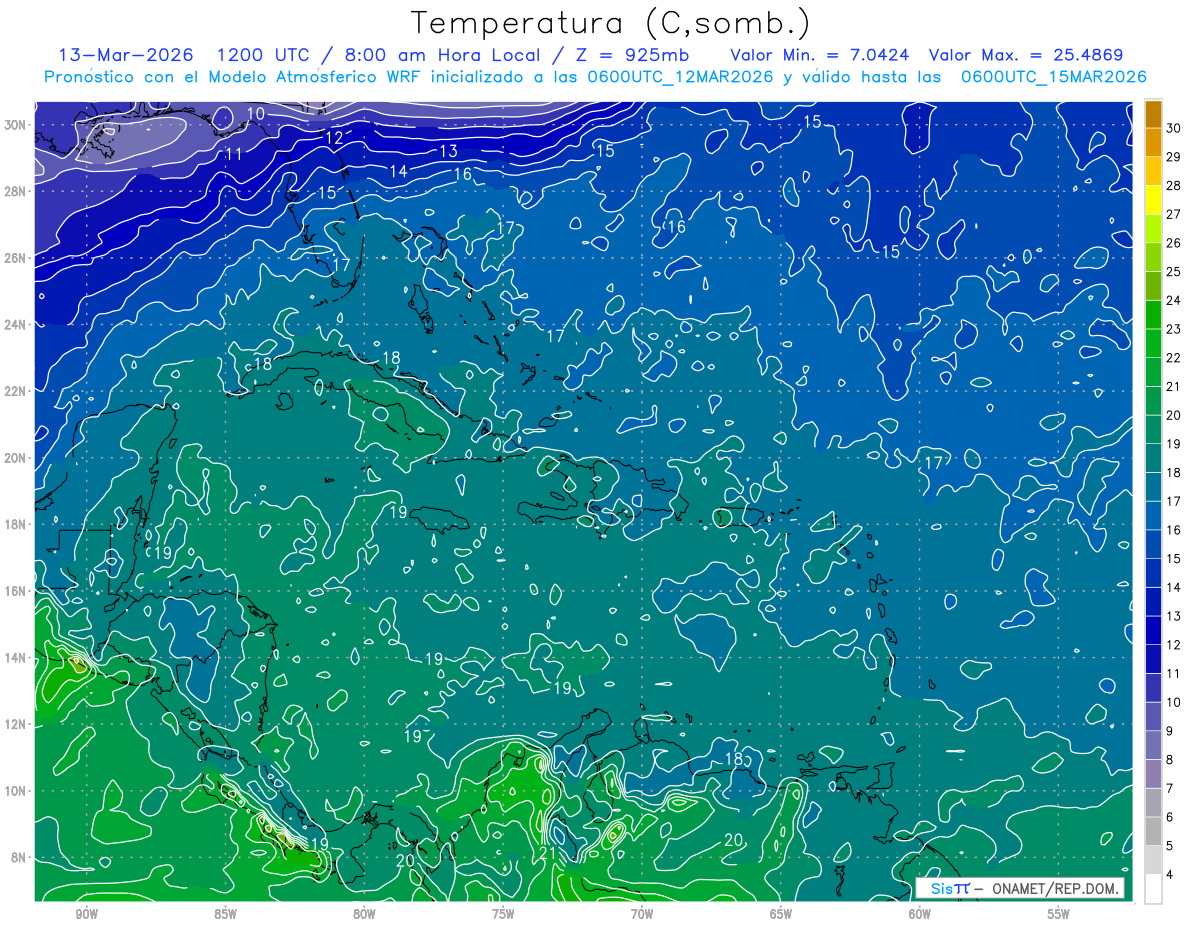Click the 8N latitude axis label
The height and width of the screenshot is (927, 1200).
point(20,858)
